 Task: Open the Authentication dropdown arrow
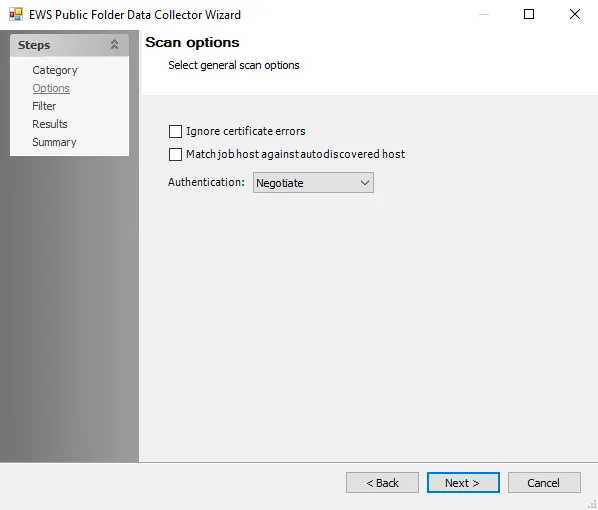[x=365, y=183]
